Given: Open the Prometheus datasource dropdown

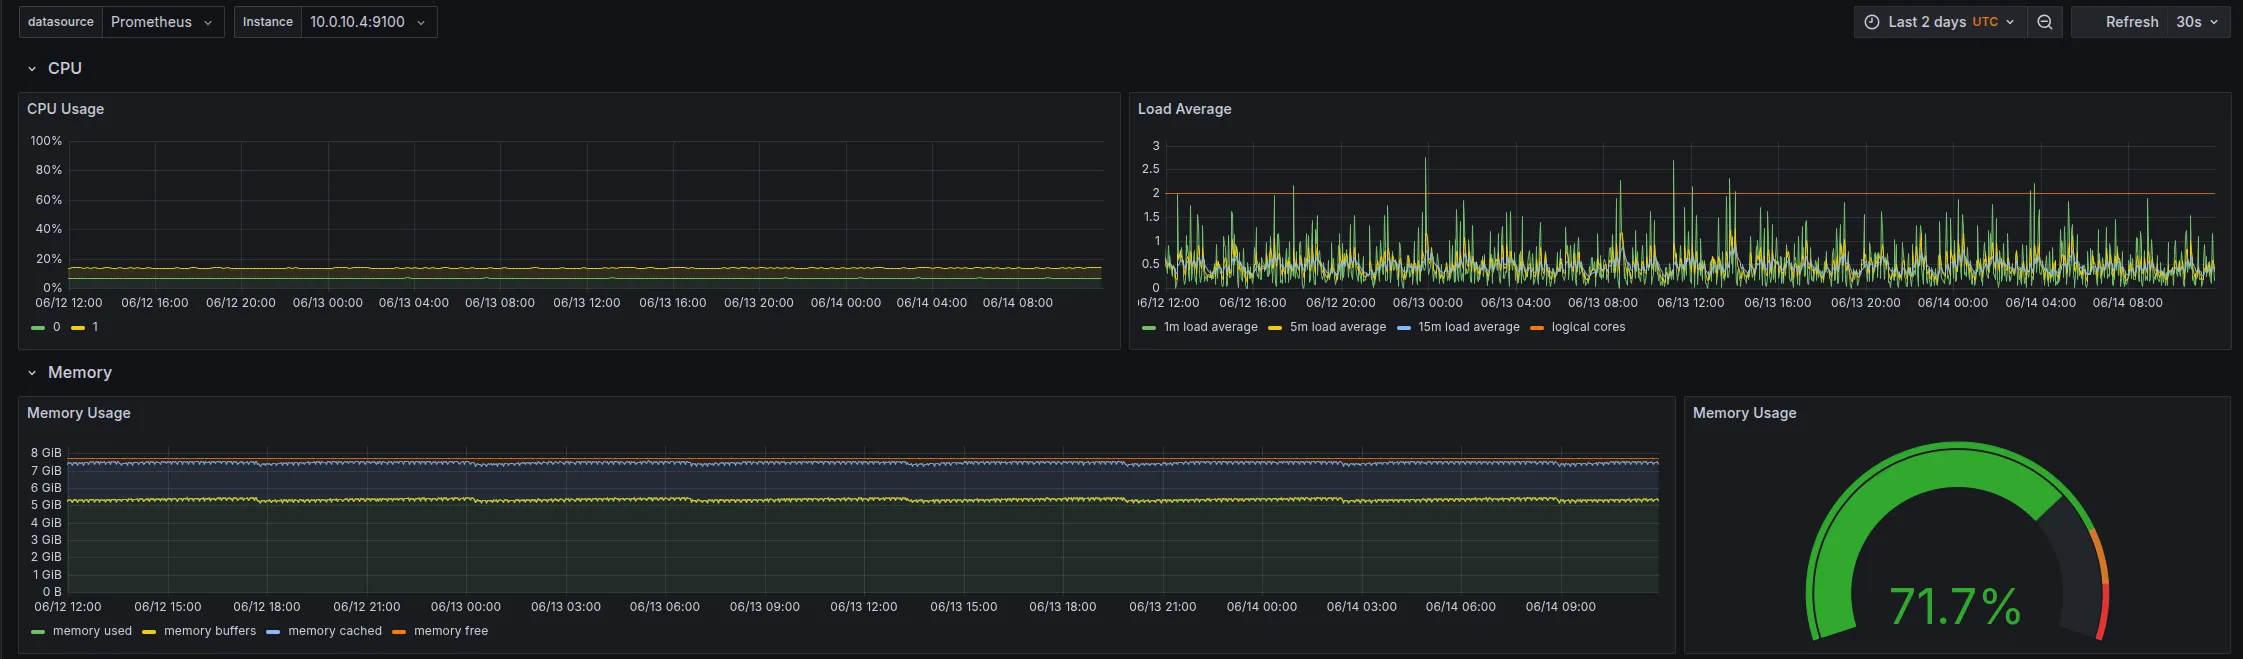Looking at the screenshot, I should (x=162, y=22).
